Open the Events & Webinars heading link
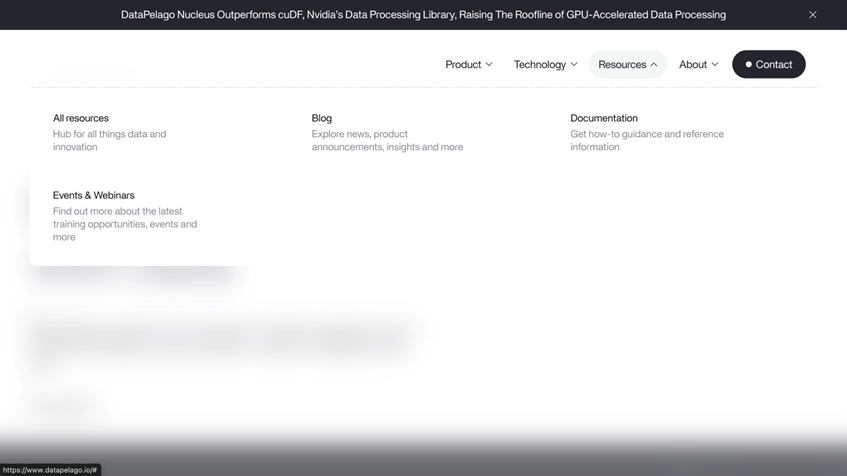The height and width of the screenshot is (476, 847). click(x=93, y=195)
